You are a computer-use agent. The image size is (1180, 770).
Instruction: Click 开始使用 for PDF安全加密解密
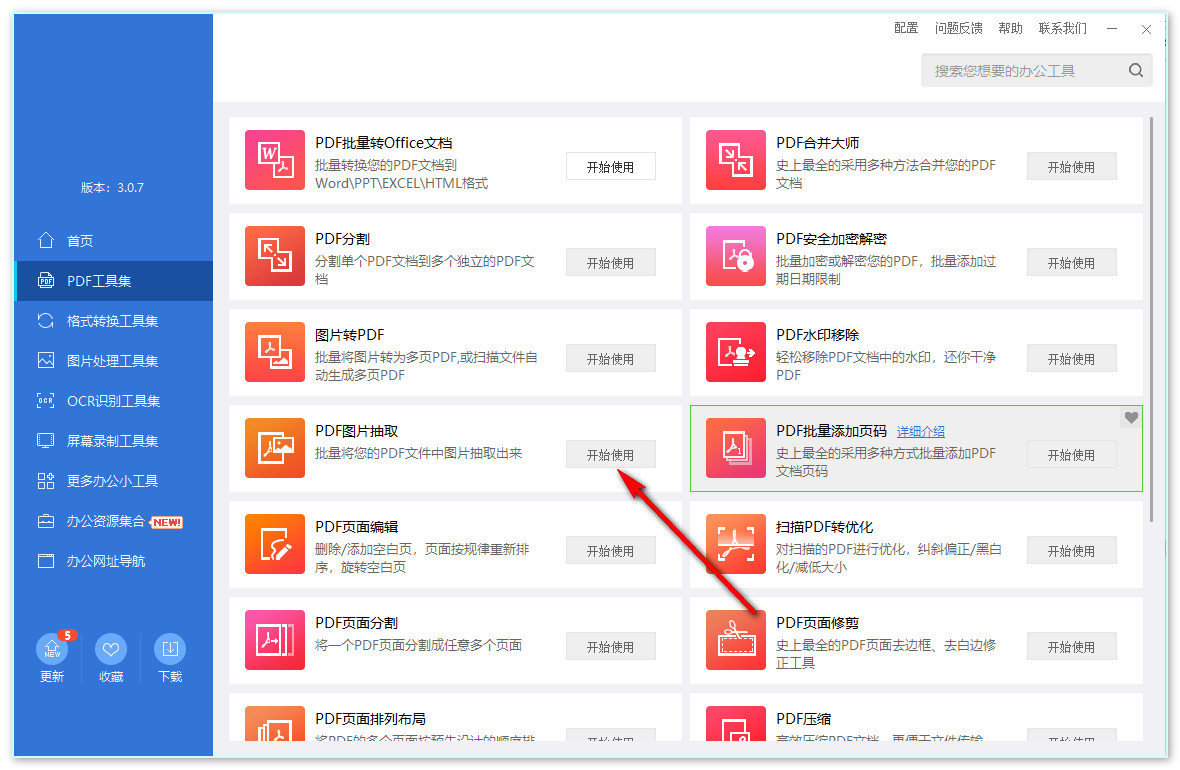tap(1071, 263)
